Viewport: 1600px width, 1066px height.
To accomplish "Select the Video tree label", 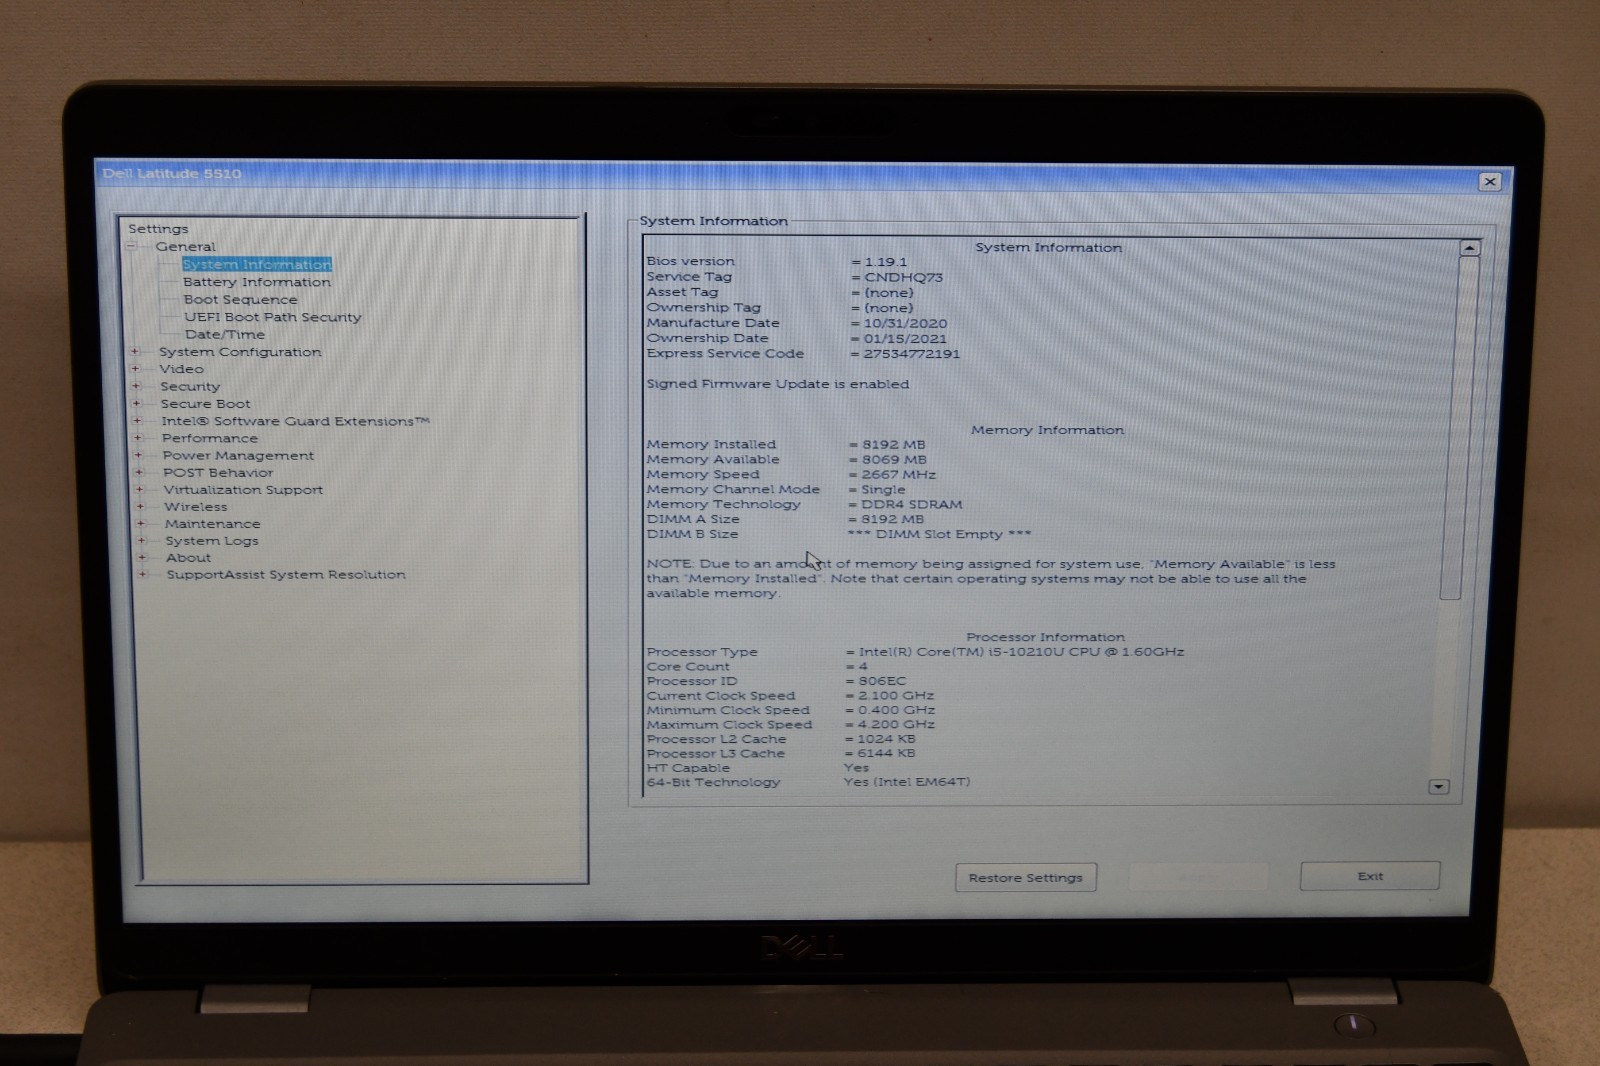I will (x=181, y=369).
